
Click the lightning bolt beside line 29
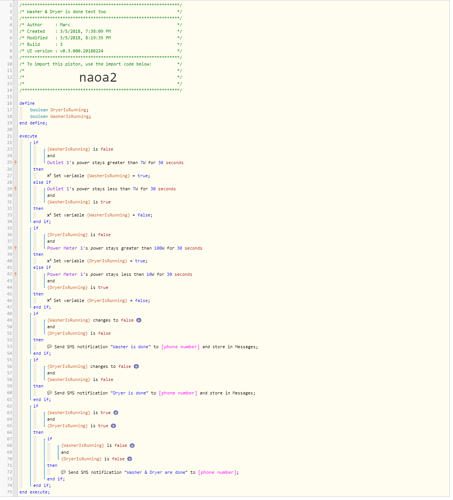15,190
